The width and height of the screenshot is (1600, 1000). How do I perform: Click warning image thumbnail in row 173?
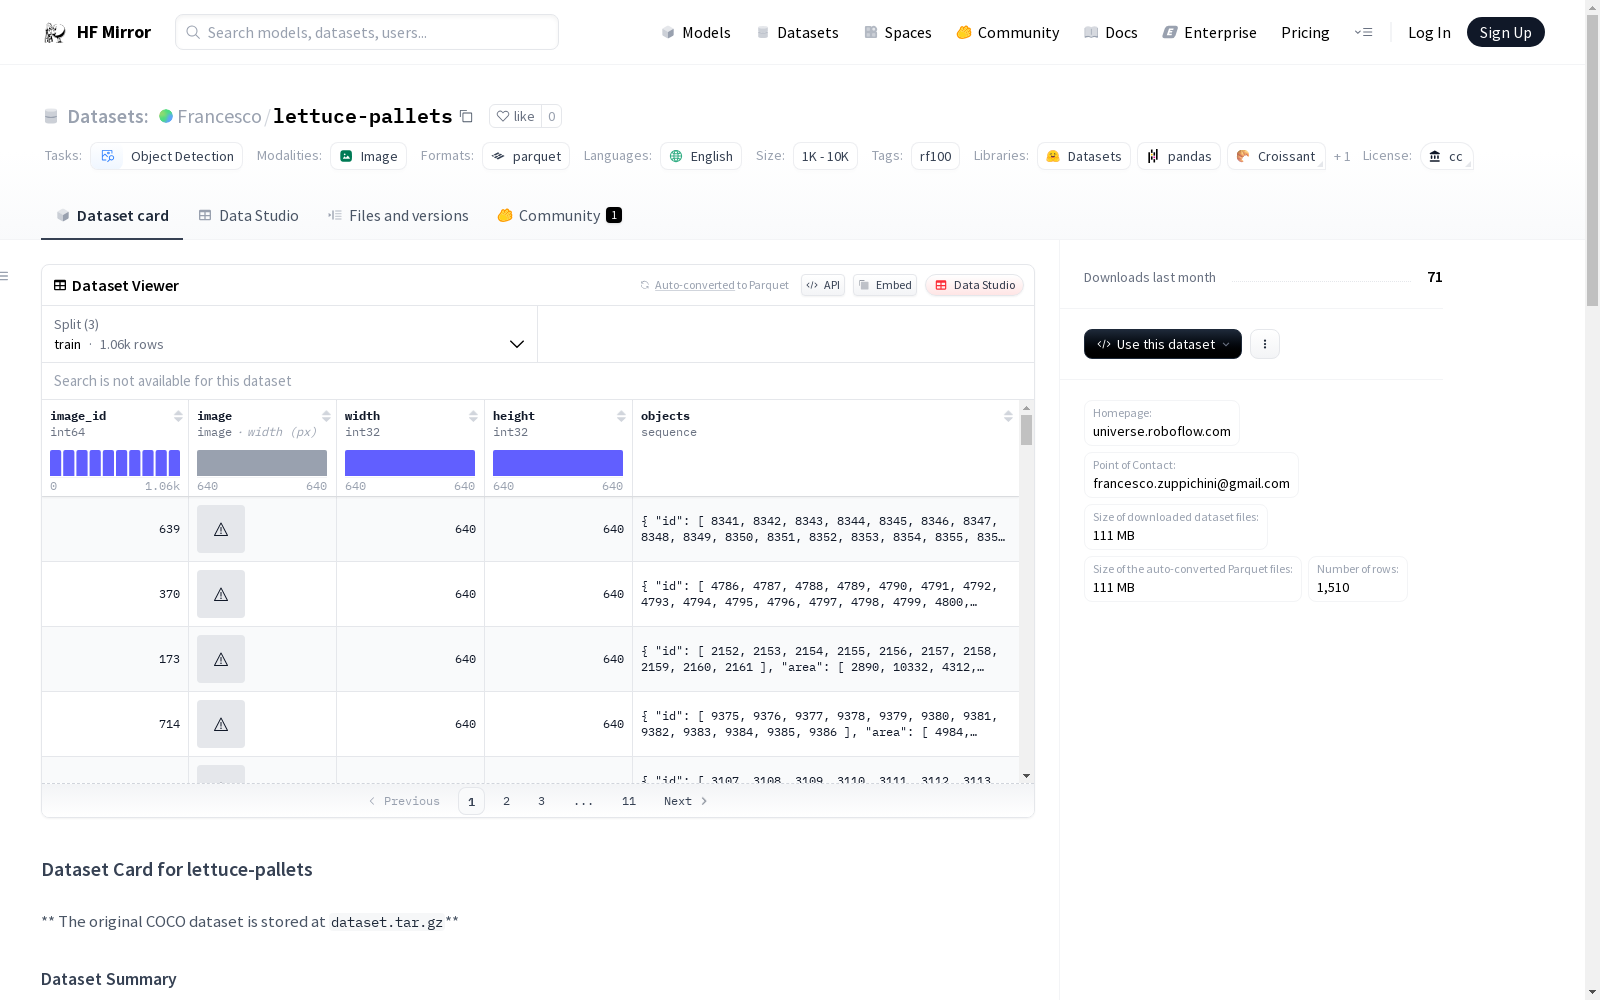[221, 659]
